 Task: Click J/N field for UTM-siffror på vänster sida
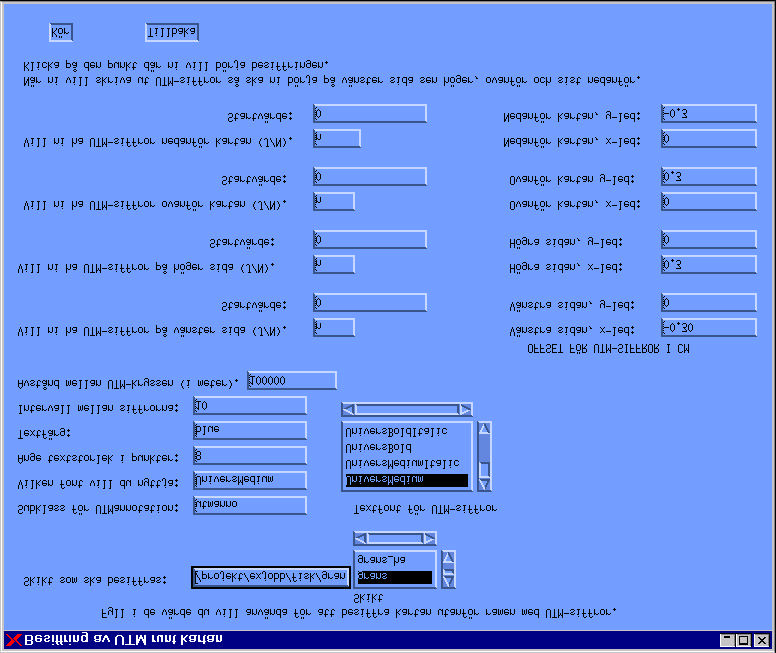334,327
